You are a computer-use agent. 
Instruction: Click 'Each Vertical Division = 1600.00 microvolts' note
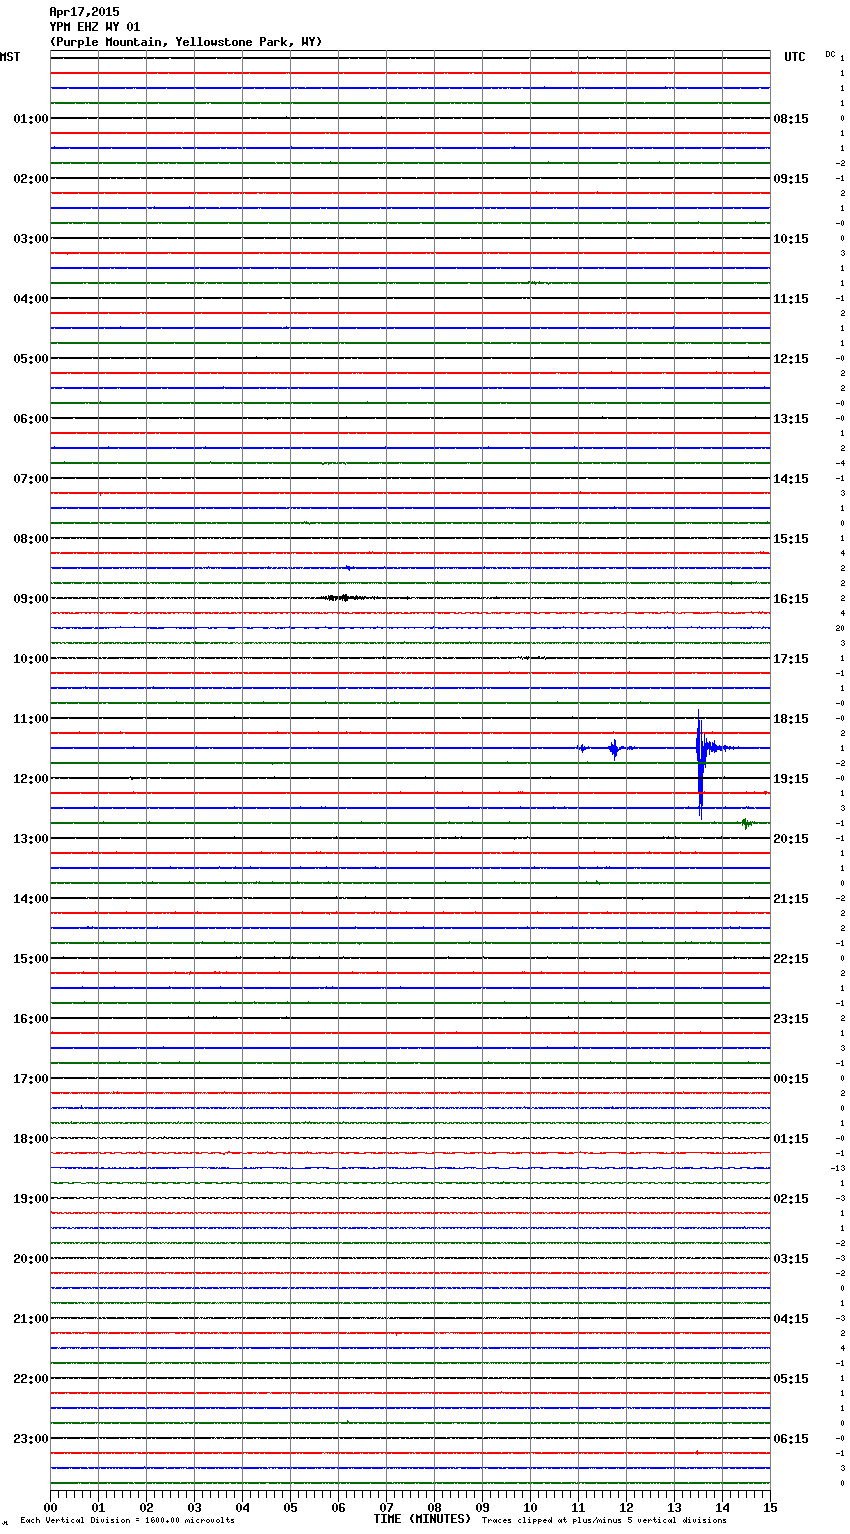point(127,1520)
